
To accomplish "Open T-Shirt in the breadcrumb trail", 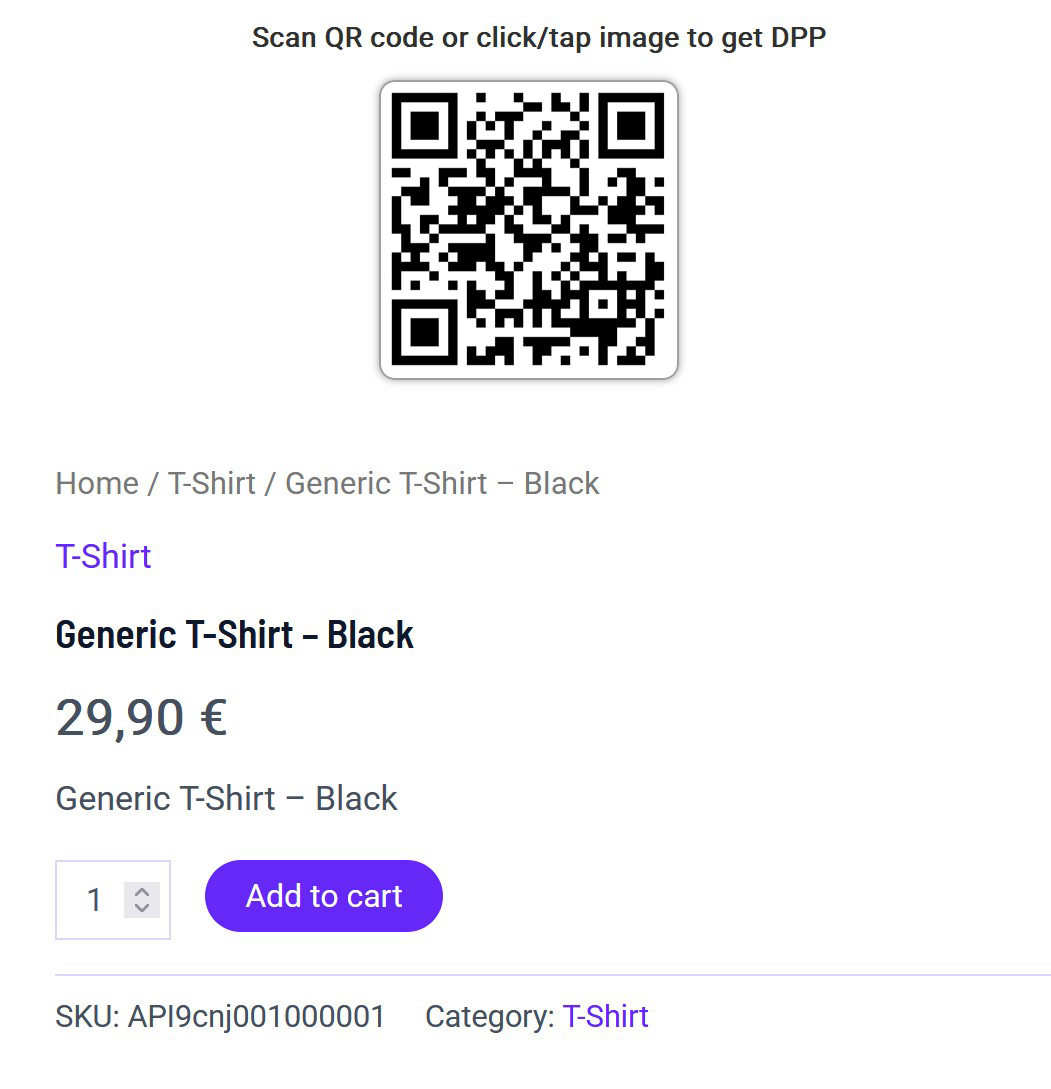I will (211, 483).
